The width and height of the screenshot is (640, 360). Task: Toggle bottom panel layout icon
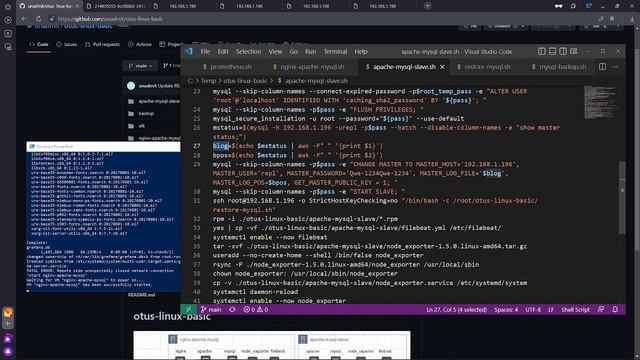pyautogui.click(x=552, y=51)
